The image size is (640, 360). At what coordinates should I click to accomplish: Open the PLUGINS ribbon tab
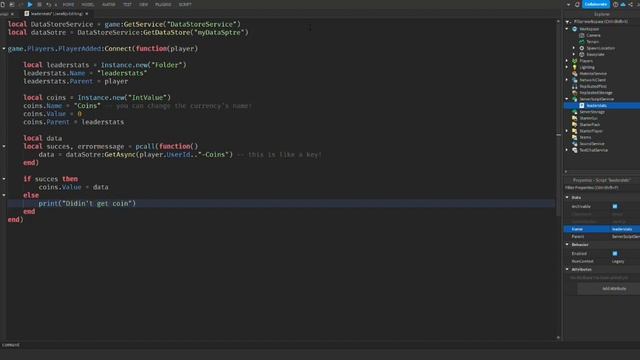tap(163, 4)
